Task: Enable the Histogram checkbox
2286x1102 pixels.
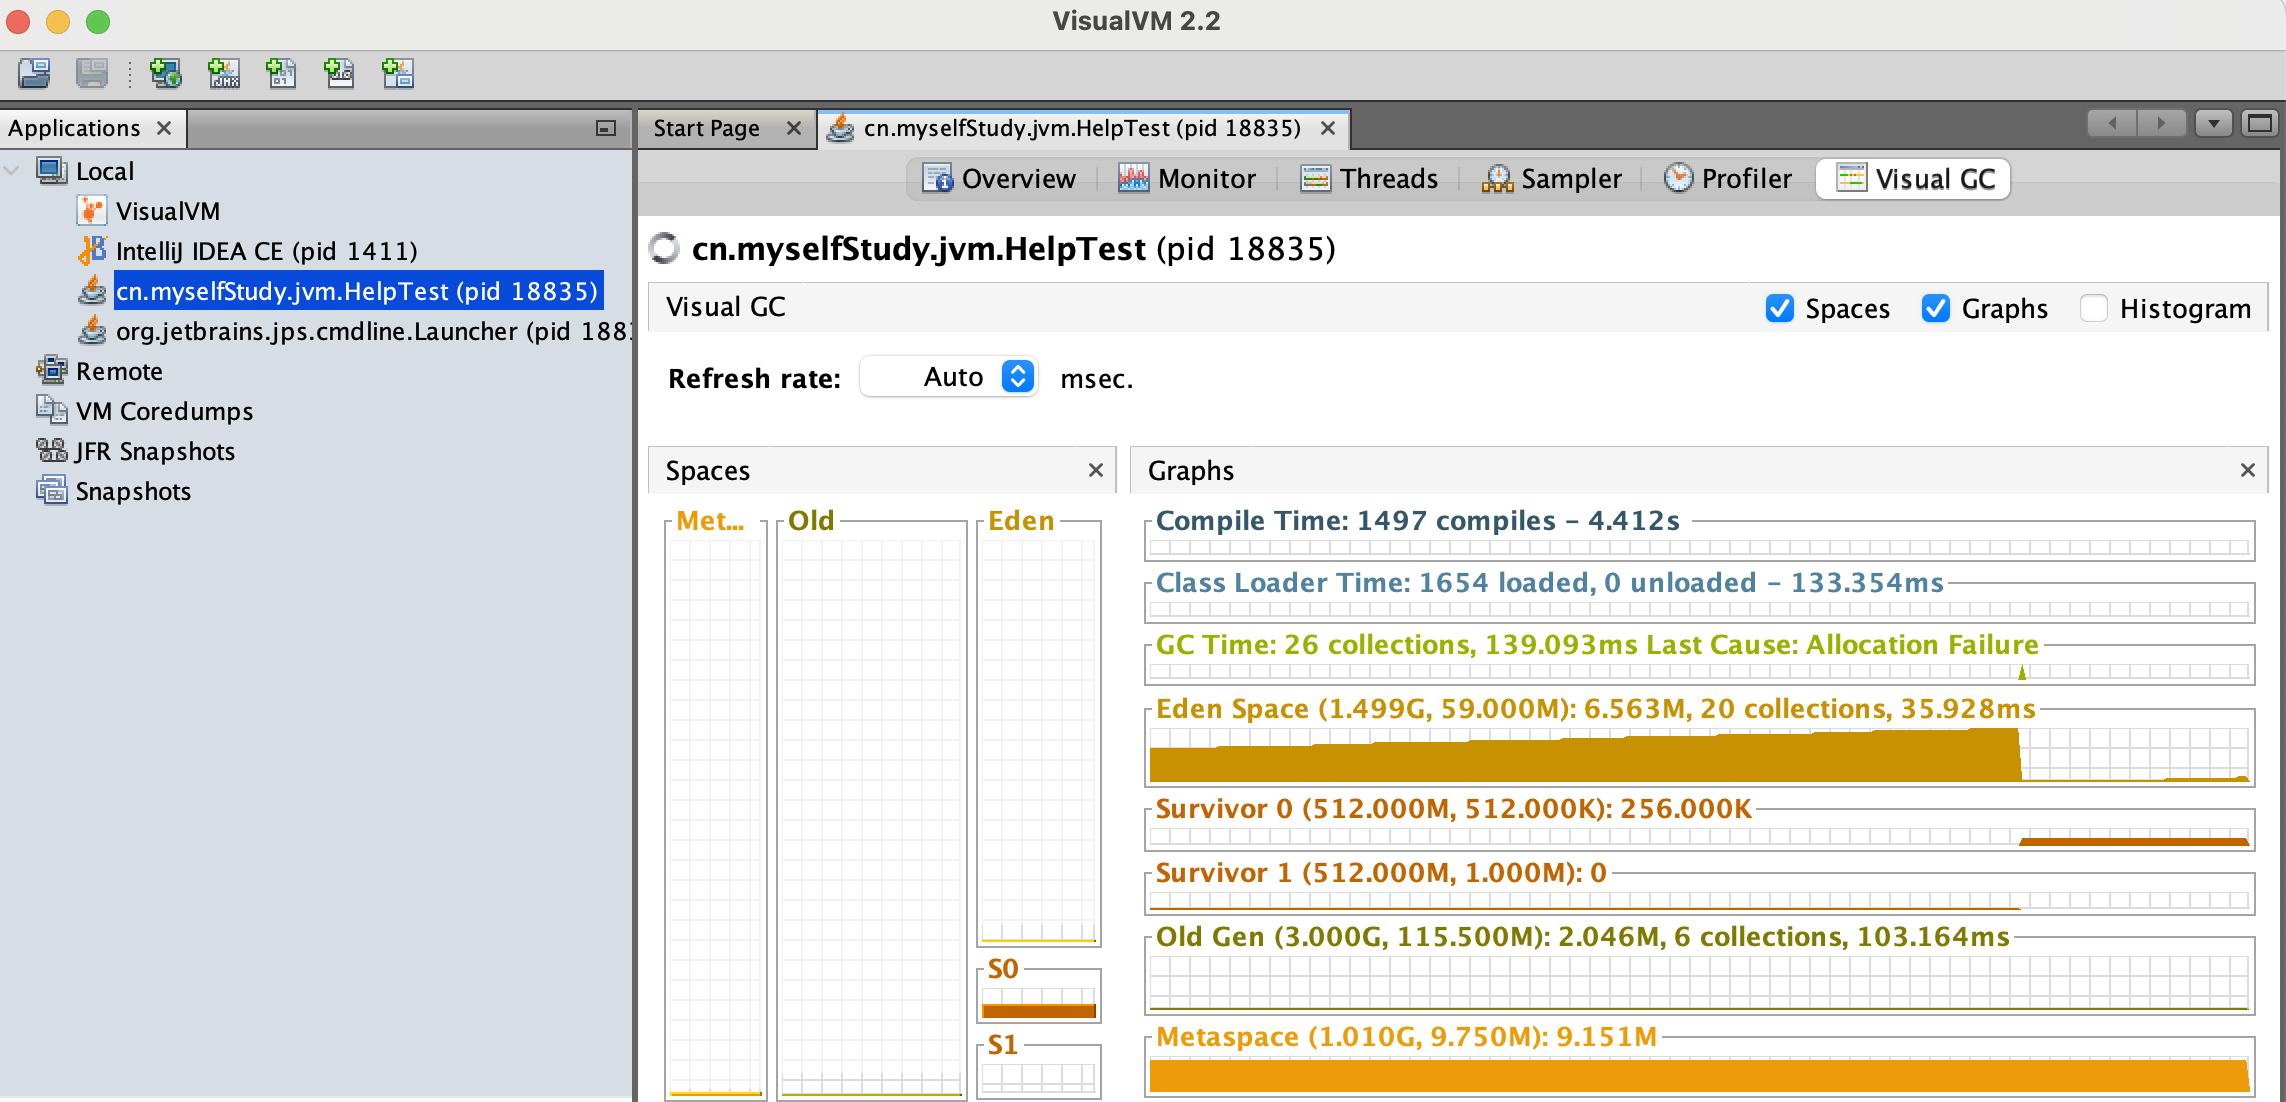Action: (x=2094, y=308)
